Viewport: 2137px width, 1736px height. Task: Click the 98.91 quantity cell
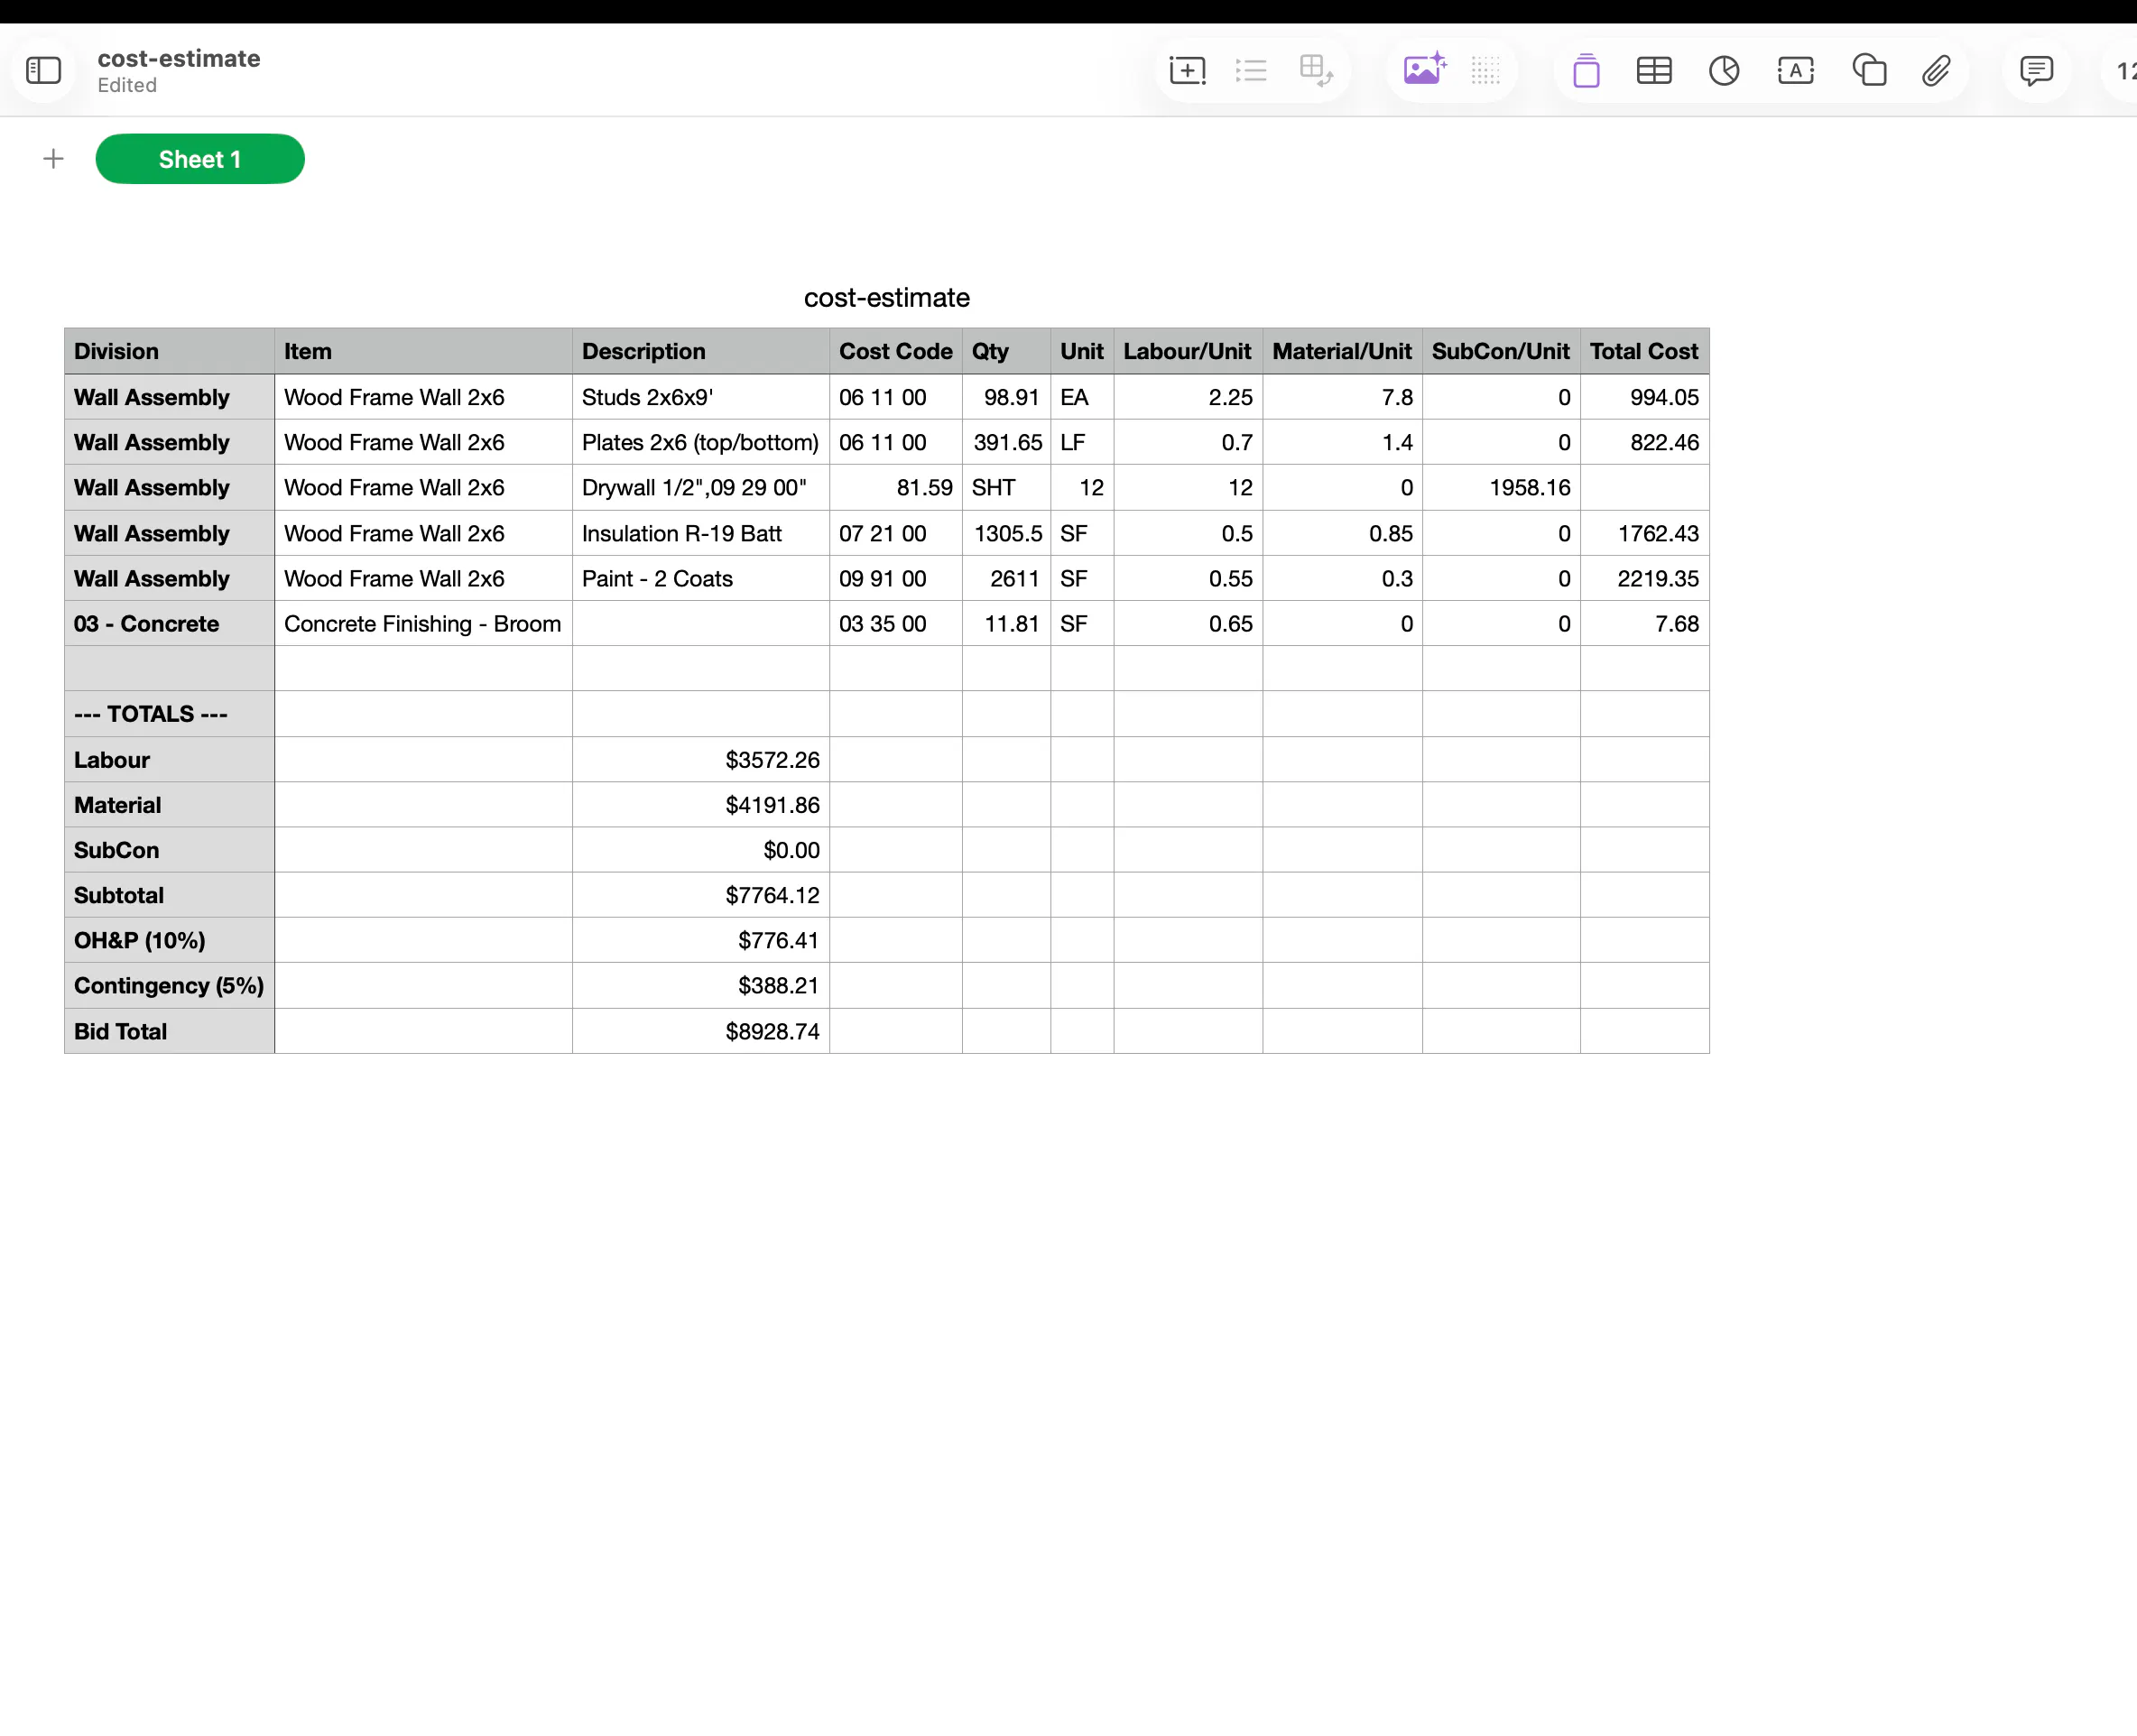[1007, 397]
